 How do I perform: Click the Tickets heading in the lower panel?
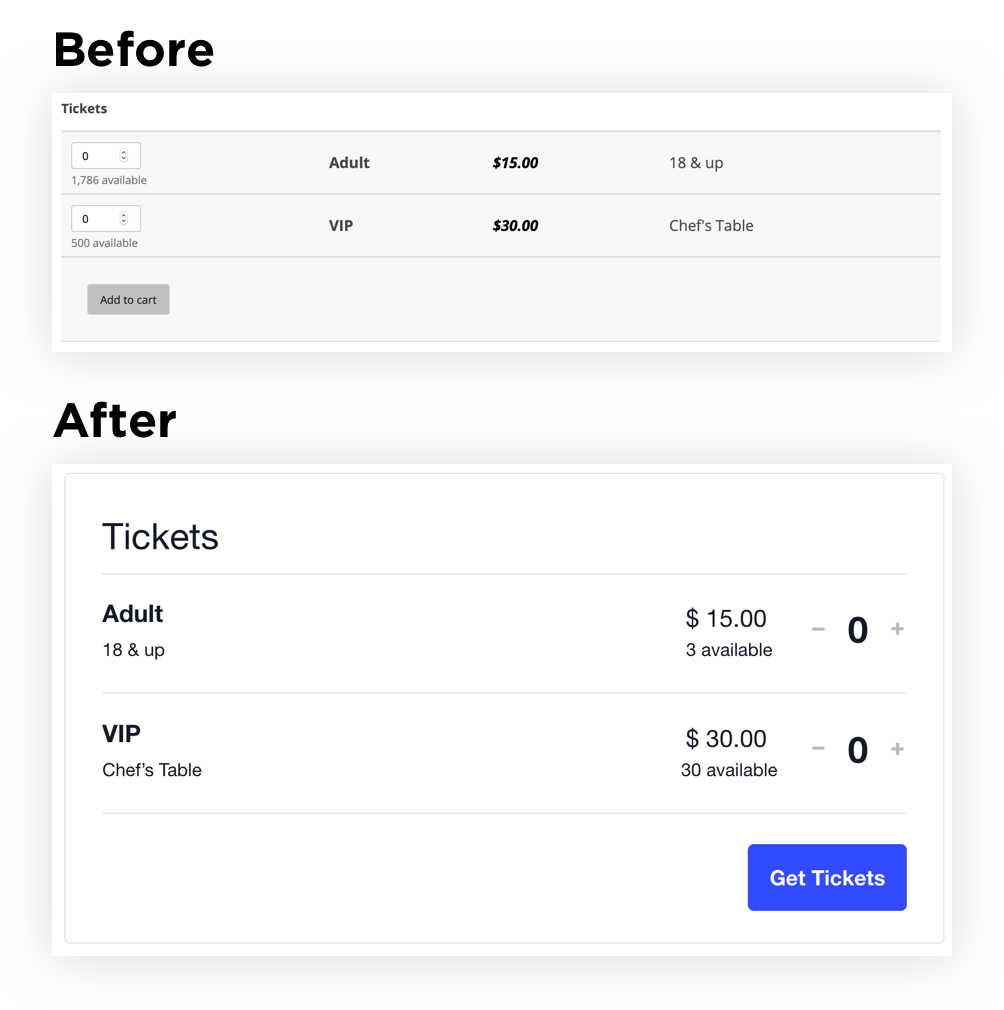tap(160, 536)
